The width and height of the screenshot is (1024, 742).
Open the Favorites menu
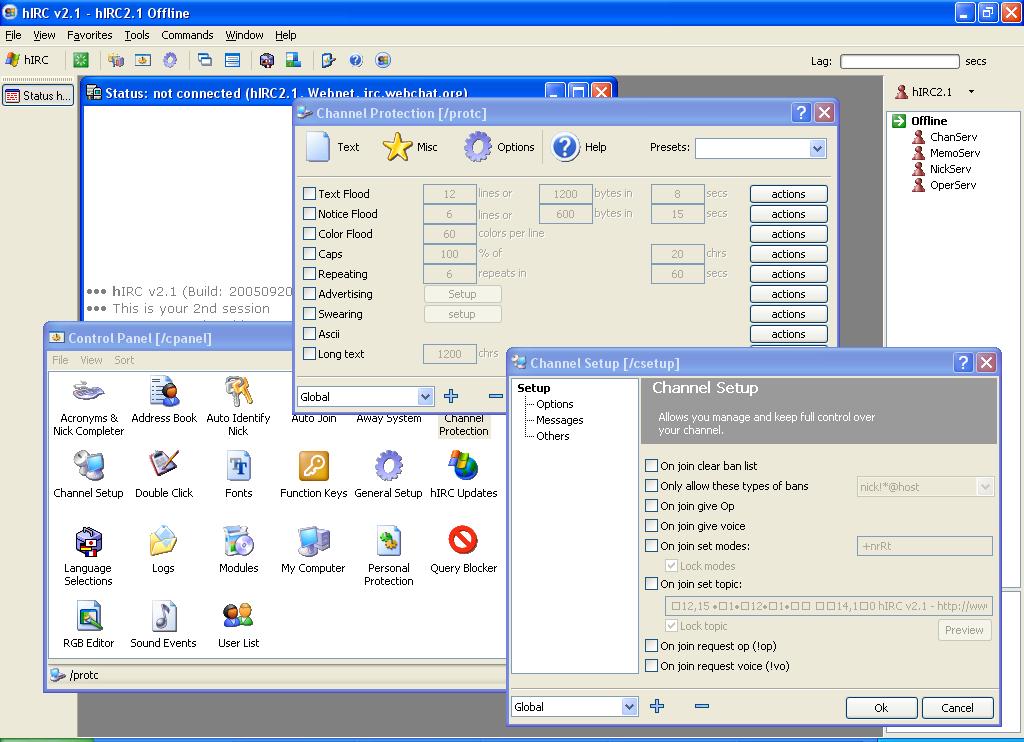coord(89,35)
